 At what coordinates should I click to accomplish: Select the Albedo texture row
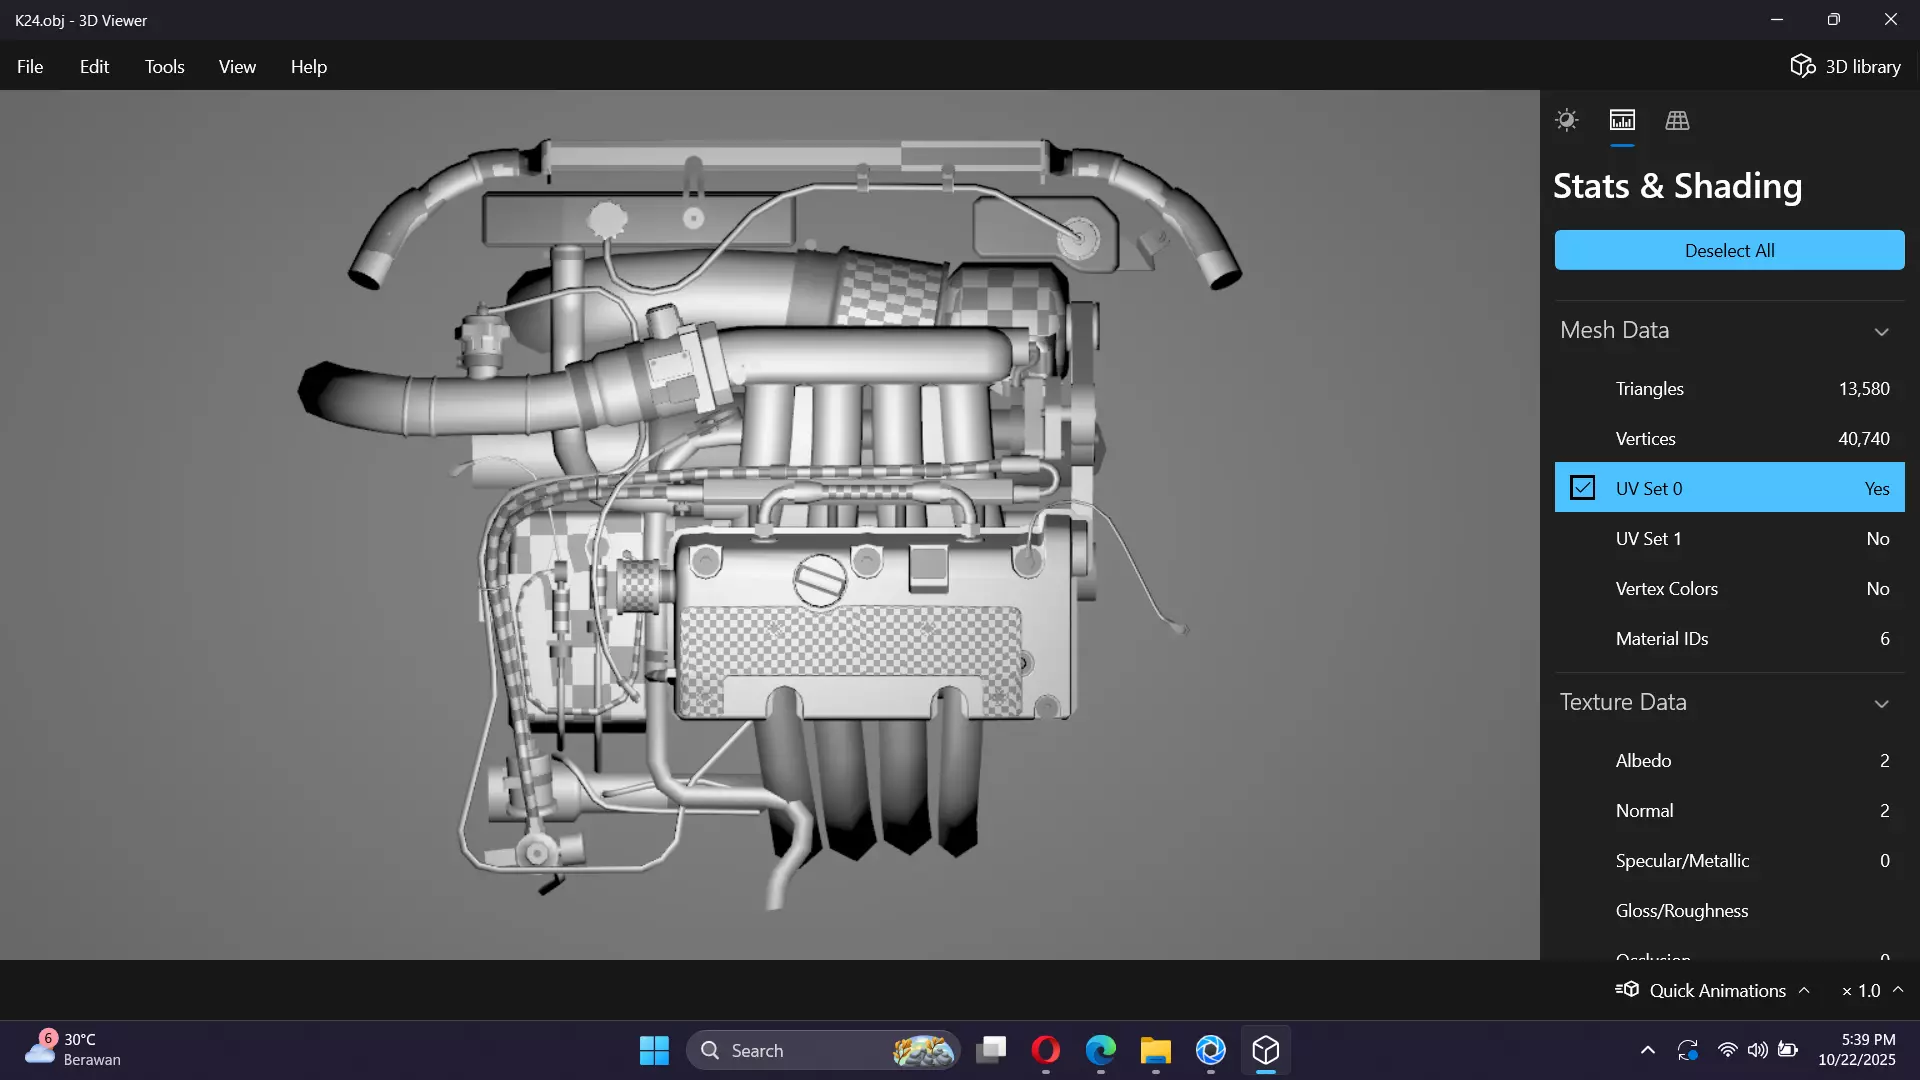[x=1729, y=760]
